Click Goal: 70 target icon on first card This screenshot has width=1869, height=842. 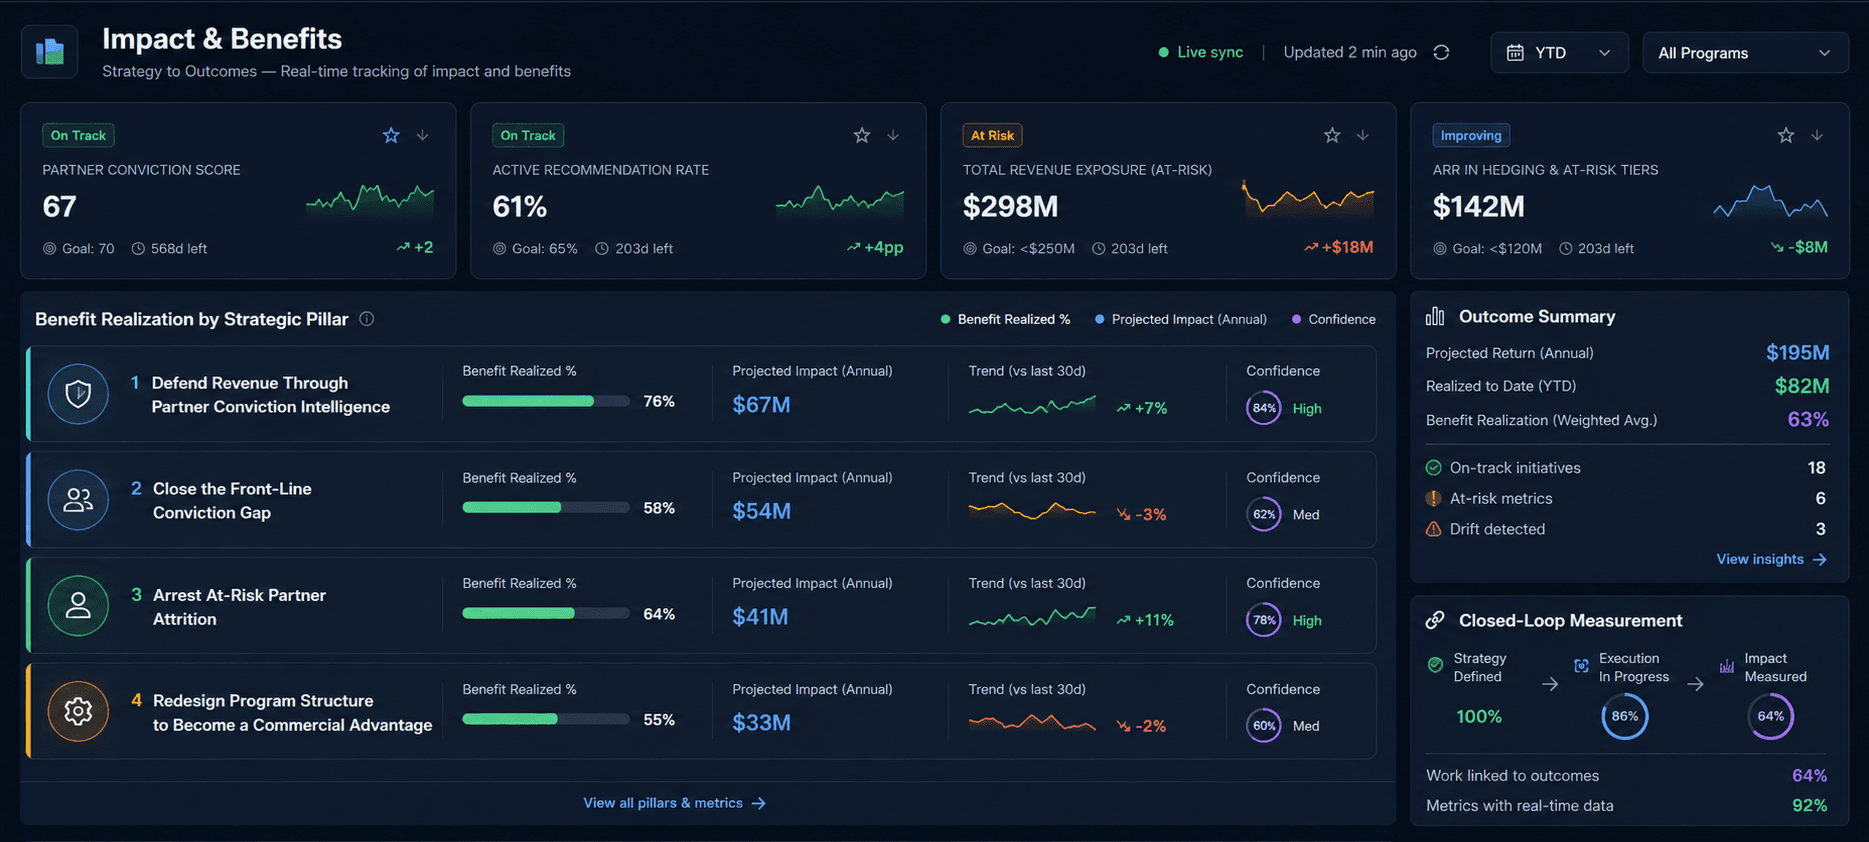(50, 248)
